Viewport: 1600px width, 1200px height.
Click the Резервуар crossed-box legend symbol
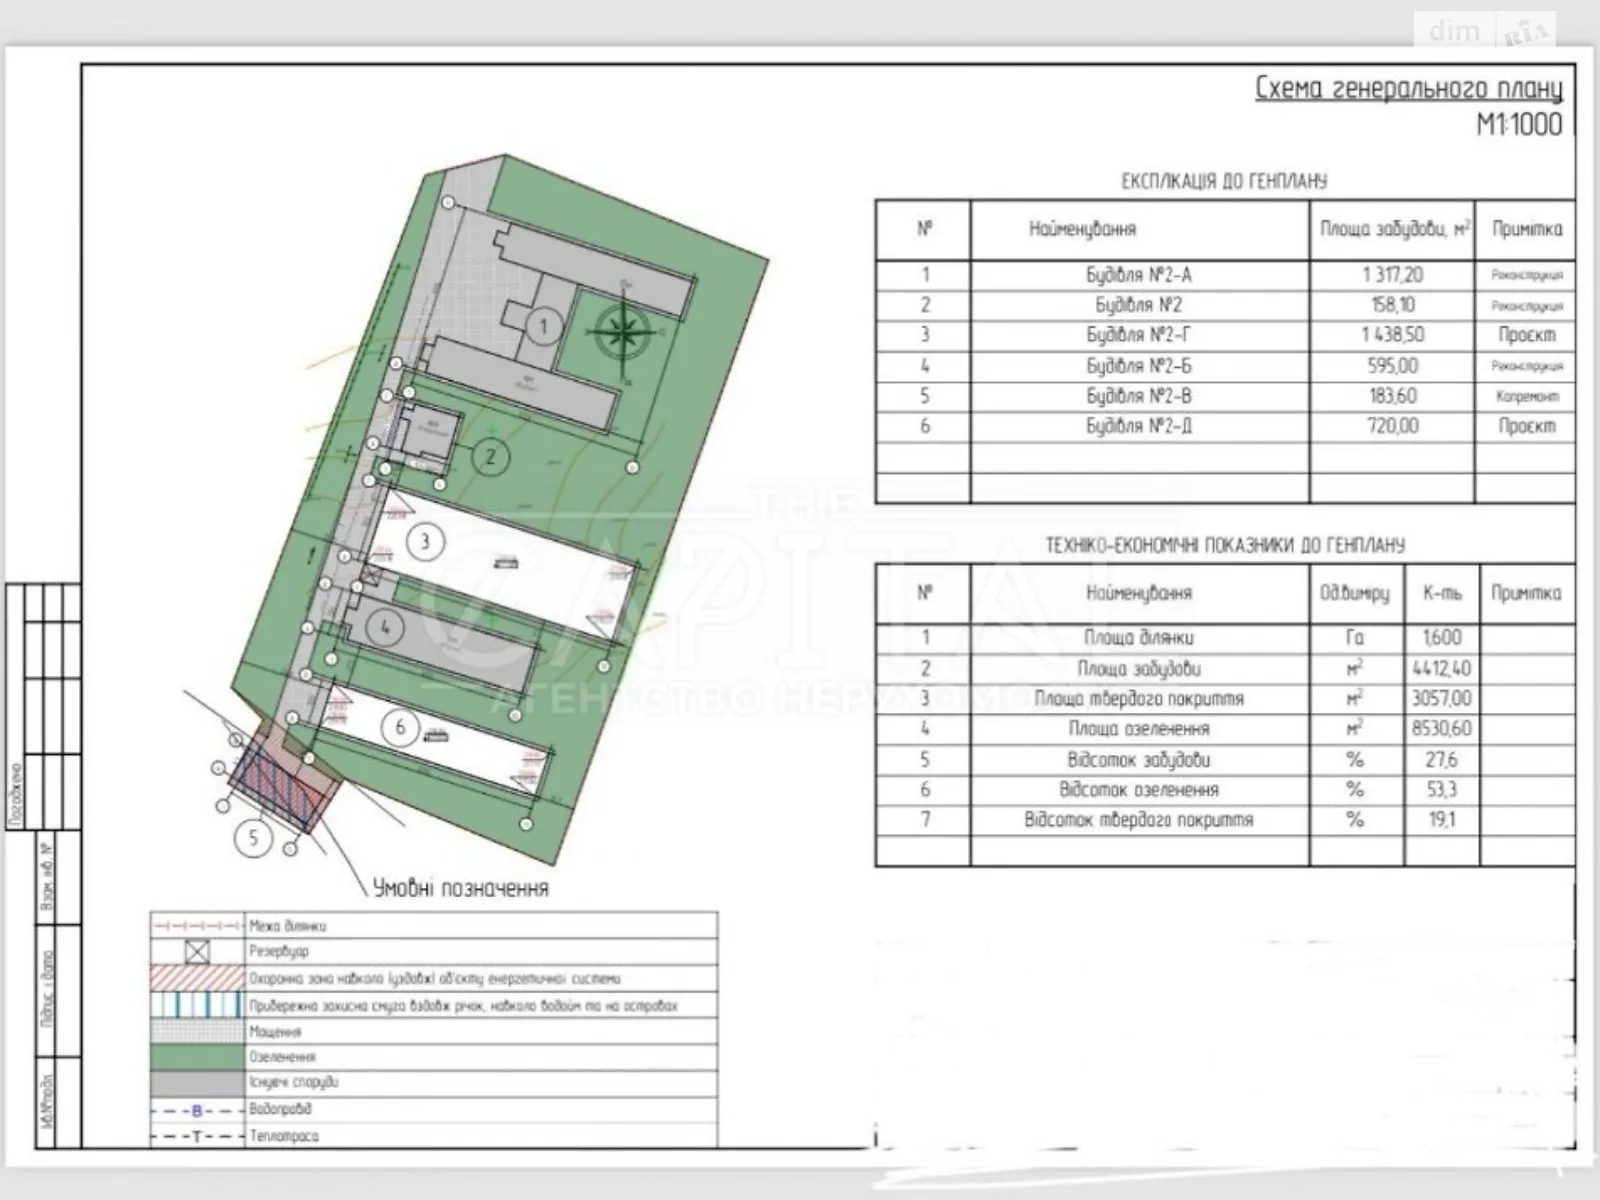click(x=197, y=952)
